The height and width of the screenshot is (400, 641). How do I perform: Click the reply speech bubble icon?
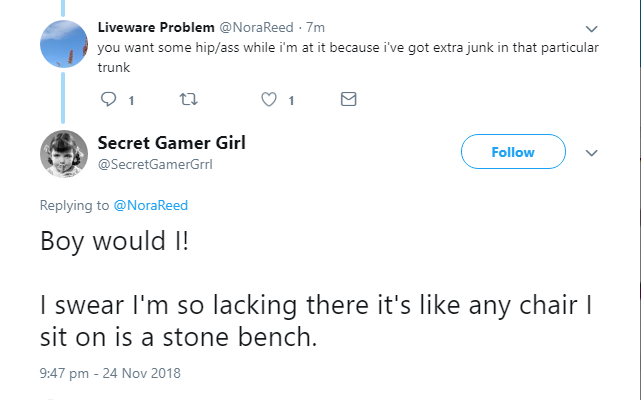click(108, 99)
